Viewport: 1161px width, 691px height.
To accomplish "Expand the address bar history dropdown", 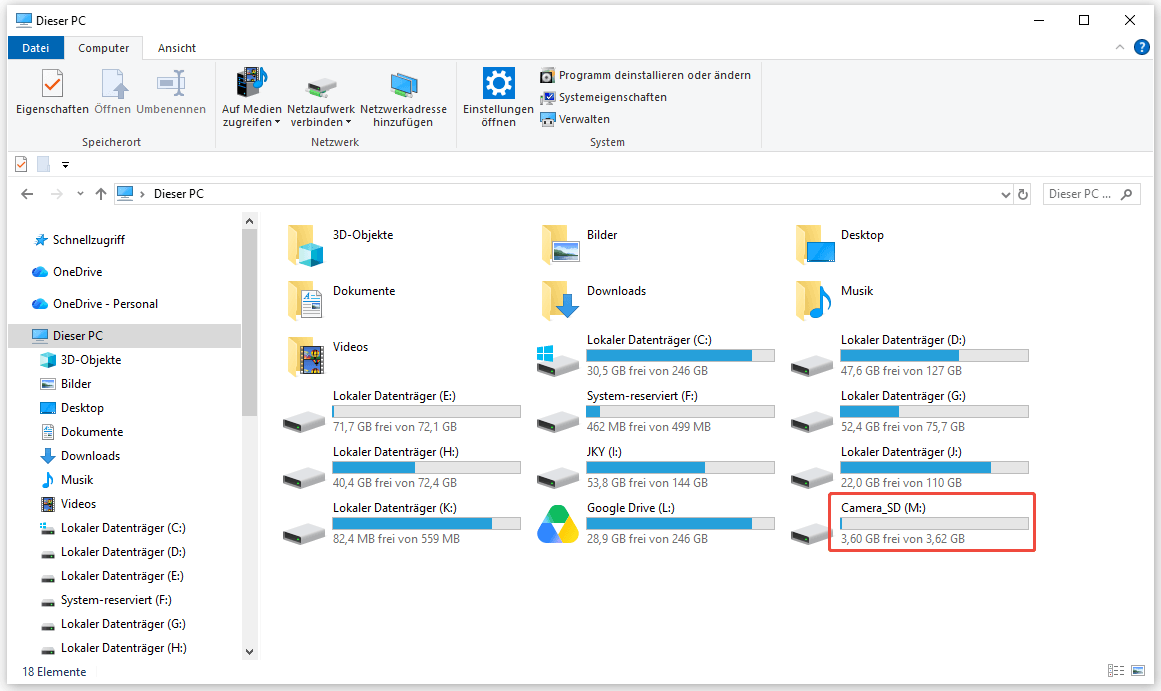I will 1006,195.
